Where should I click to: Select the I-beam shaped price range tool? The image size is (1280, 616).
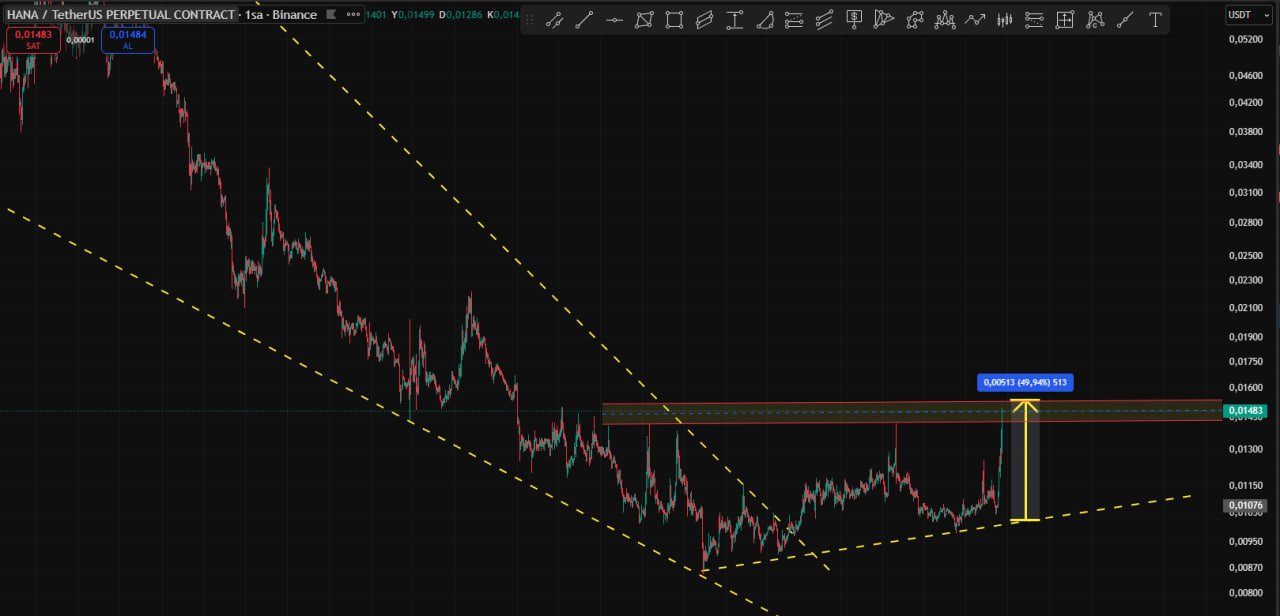click(734, 20)
